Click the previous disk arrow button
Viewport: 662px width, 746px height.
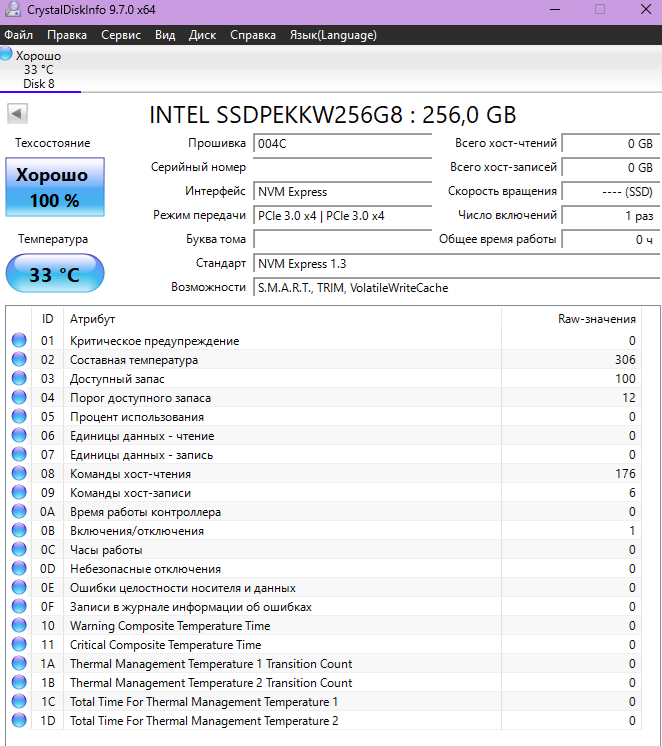point(16,114)
